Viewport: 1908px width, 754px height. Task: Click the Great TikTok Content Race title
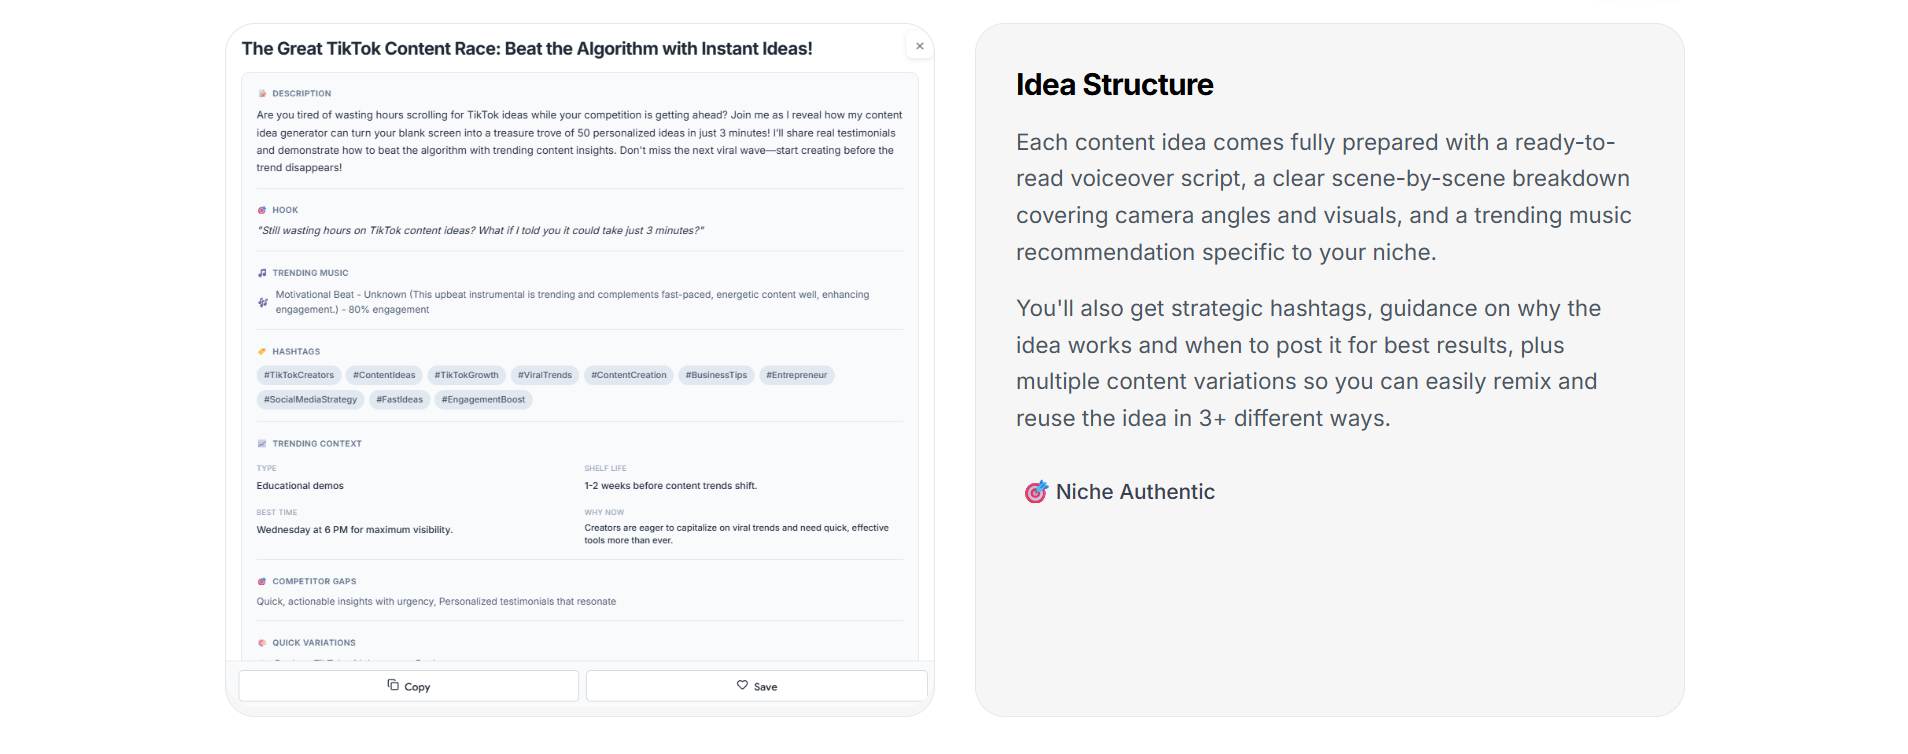[528, 48]
